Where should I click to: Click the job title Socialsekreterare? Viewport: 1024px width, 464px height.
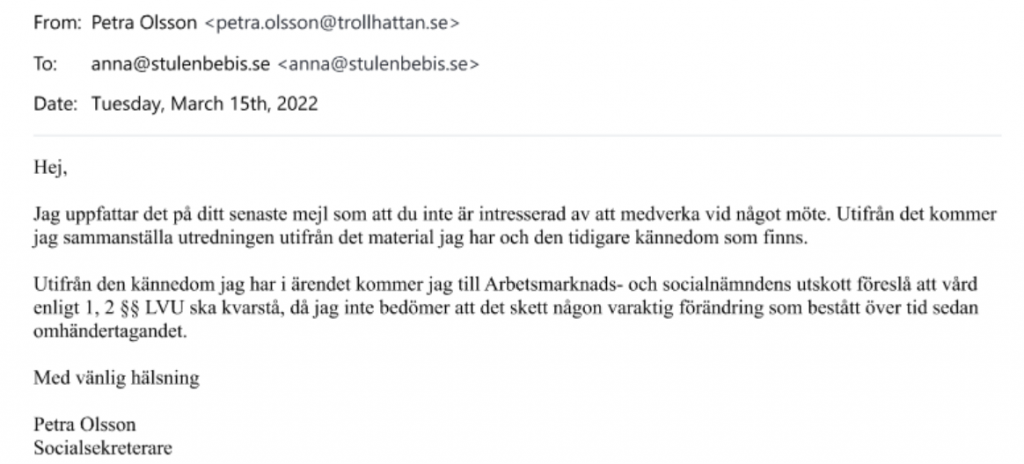tap(103, 448)
